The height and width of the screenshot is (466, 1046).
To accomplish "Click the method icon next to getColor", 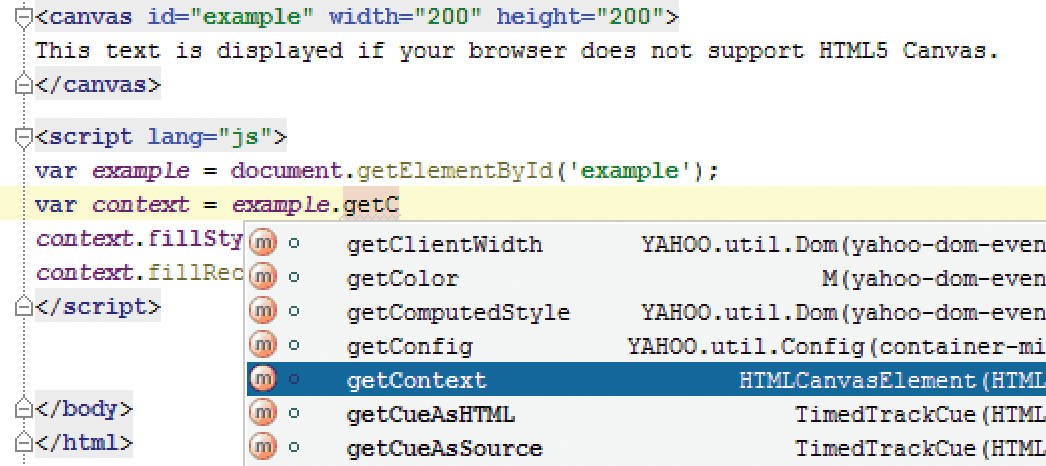I will tap(262, 279).
